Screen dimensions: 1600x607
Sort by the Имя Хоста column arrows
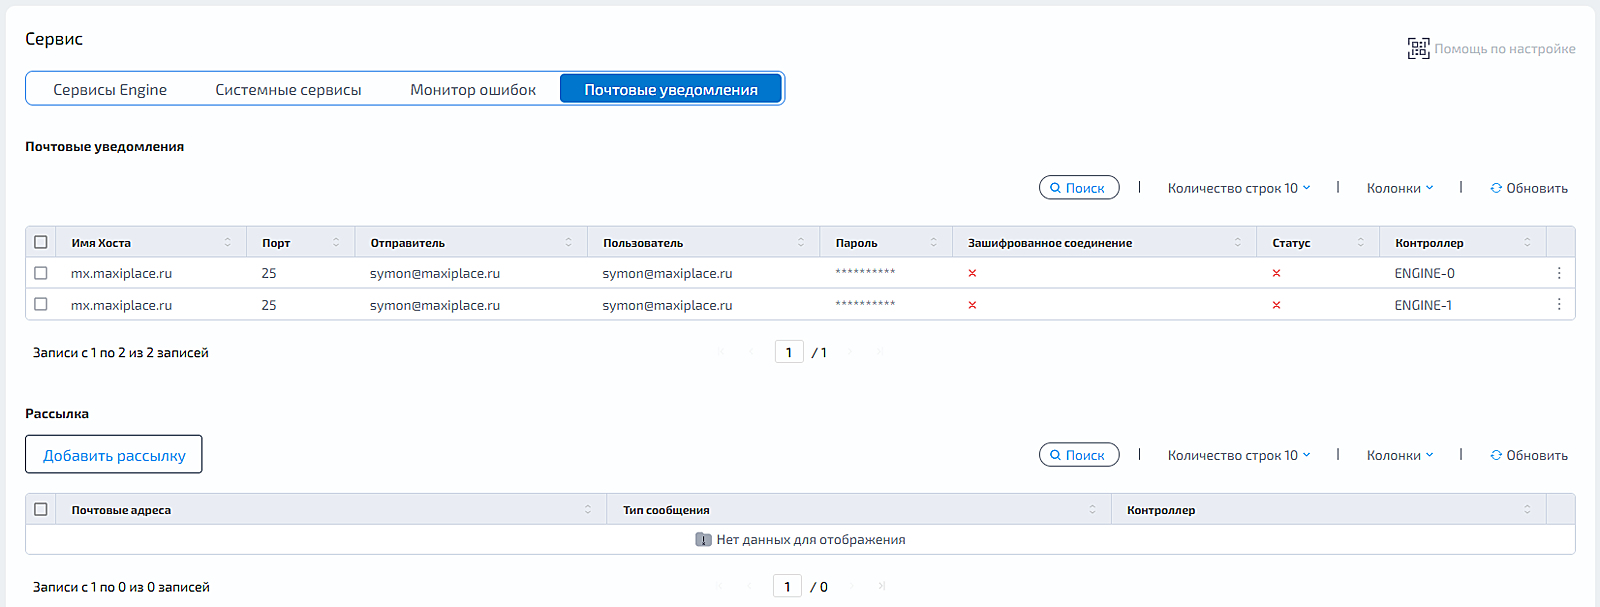(x=228, y=242)
